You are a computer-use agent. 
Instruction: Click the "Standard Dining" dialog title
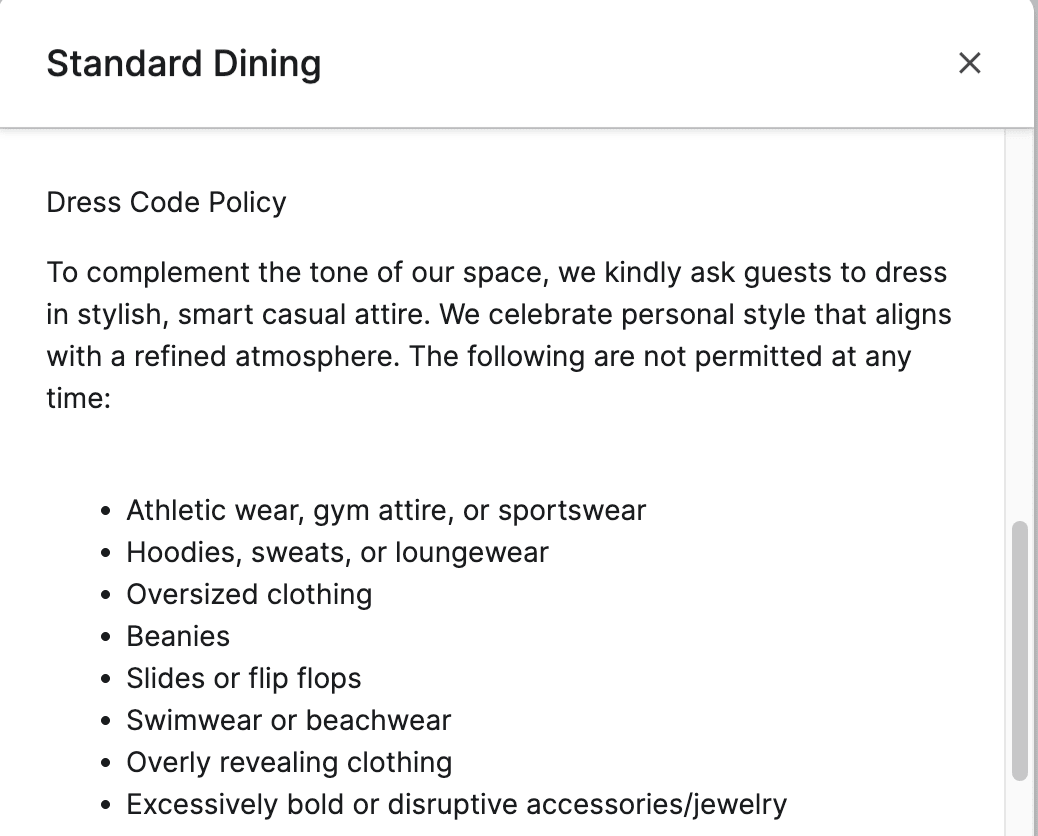pos(184,63)
